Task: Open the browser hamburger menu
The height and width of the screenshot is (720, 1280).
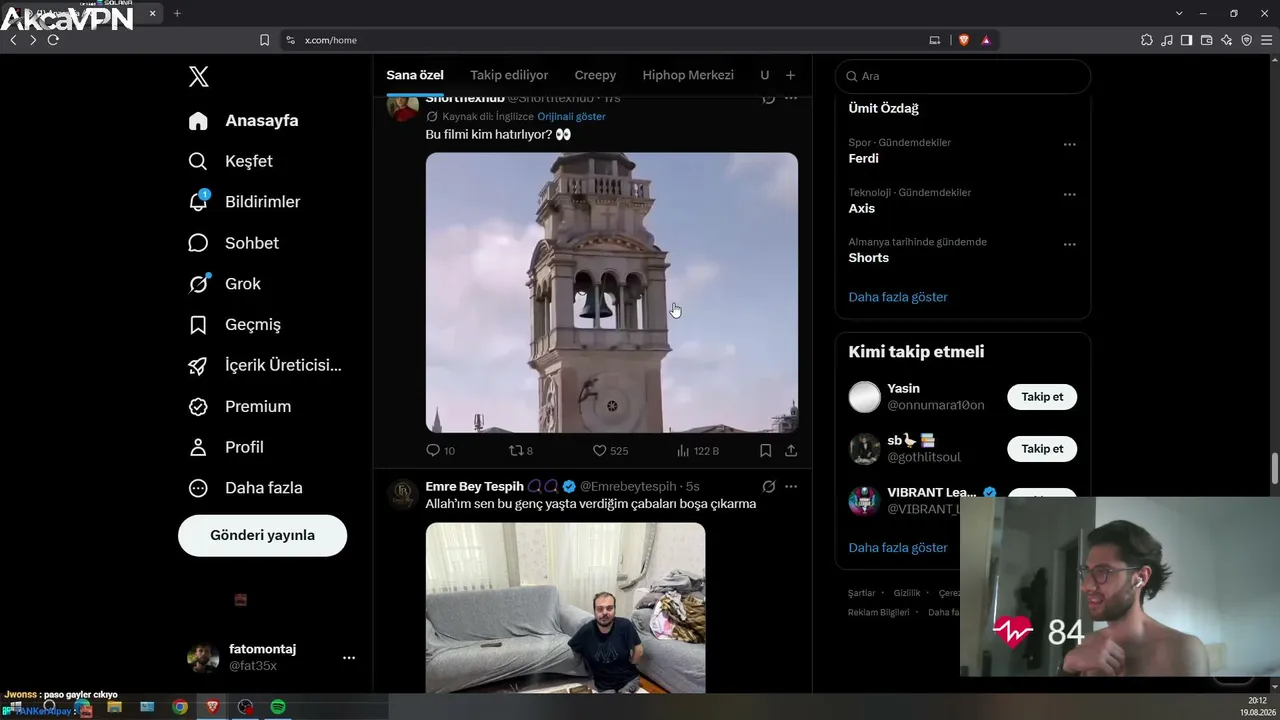Action: coord(1266,40)
